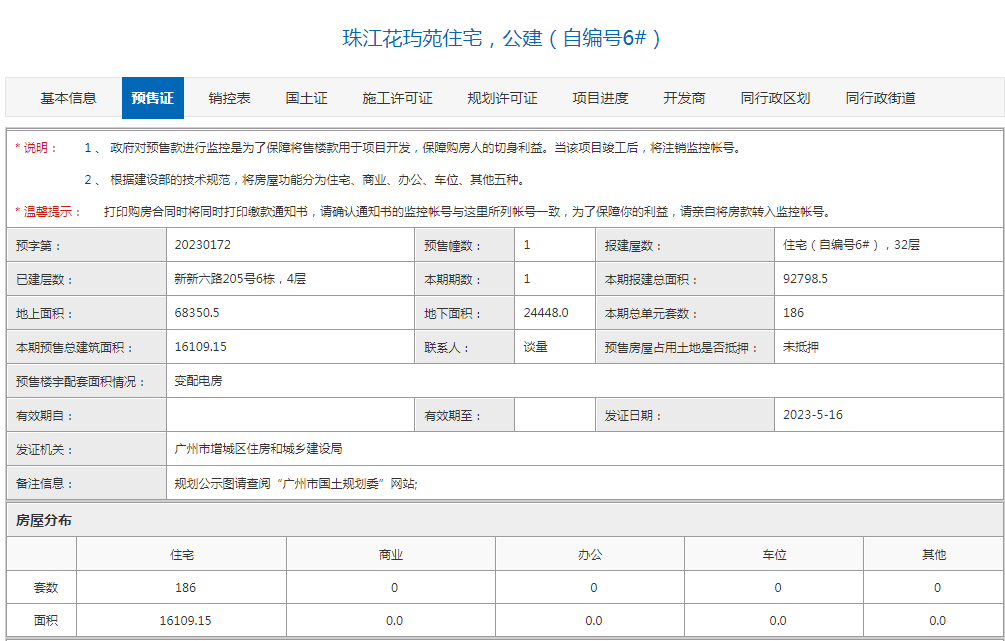Check the 项目进度 tab
Viewport: 1005px width, 641px height.
(599, 97)
